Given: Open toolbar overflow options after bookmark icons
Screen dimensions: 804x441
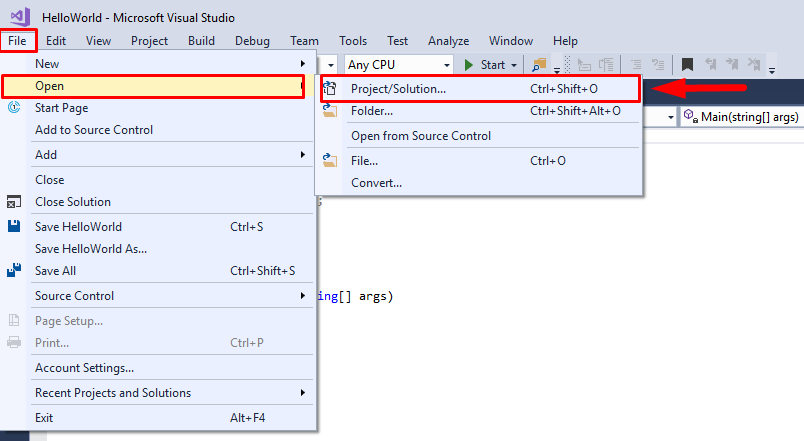Looking at the screenshot, I should point(772,70).
